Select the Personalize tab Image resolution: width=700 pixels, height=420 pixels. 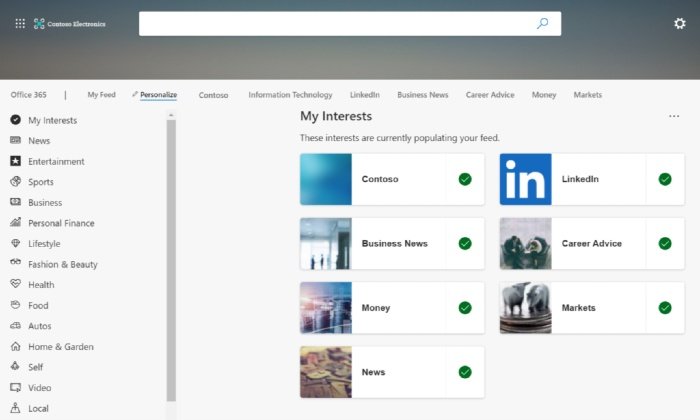158,95
